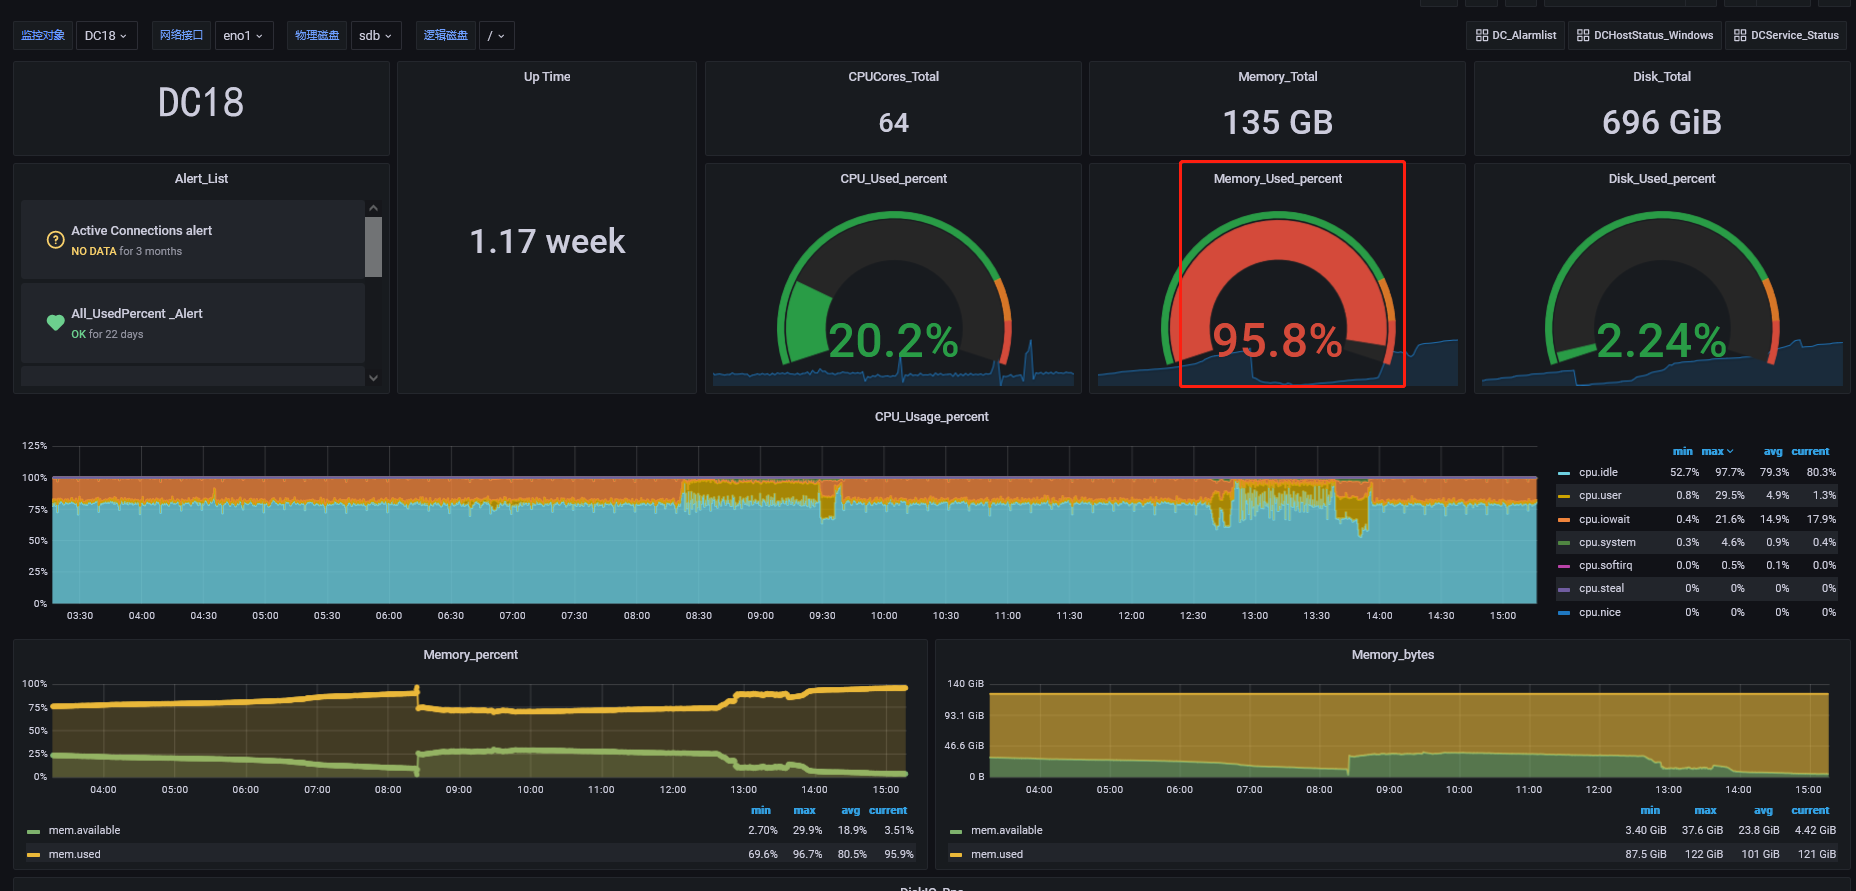The height and width of the screenshot is (891, 1856).
Task: Click the Alert_List scrollbar thumb
Action: coord(373,246)
